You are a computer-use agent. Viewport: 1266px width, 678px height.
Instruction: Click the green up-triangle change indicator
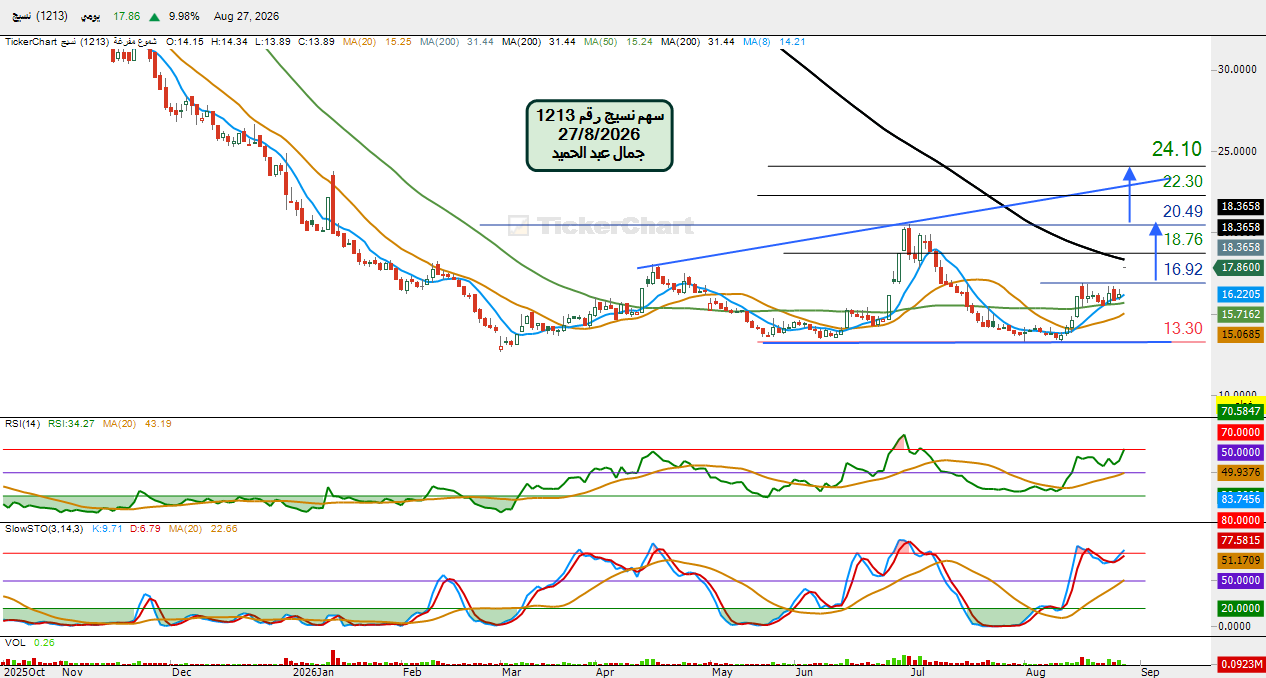coord(154,17)
